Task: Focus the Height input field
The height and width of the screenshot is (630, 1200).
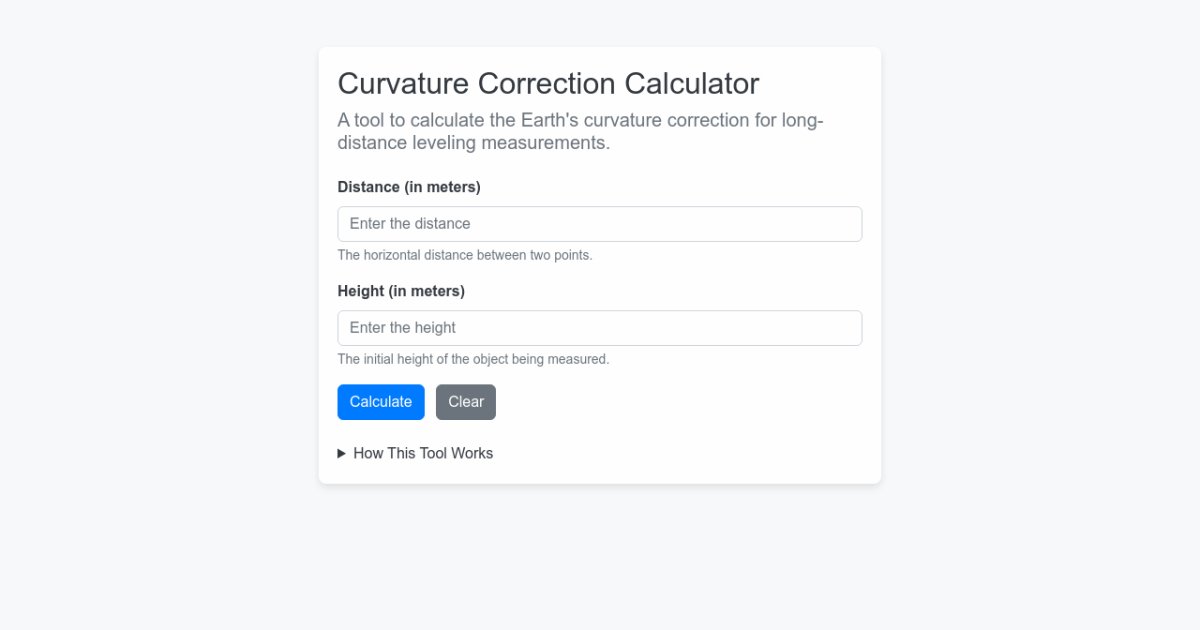Action: tap(600, 328)
